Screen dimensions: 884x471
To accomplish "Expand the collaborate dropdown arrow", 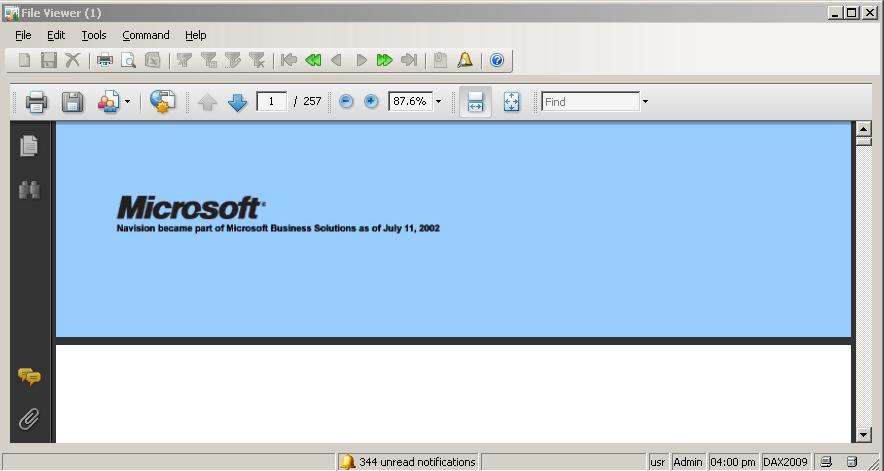I will point(127,102).
